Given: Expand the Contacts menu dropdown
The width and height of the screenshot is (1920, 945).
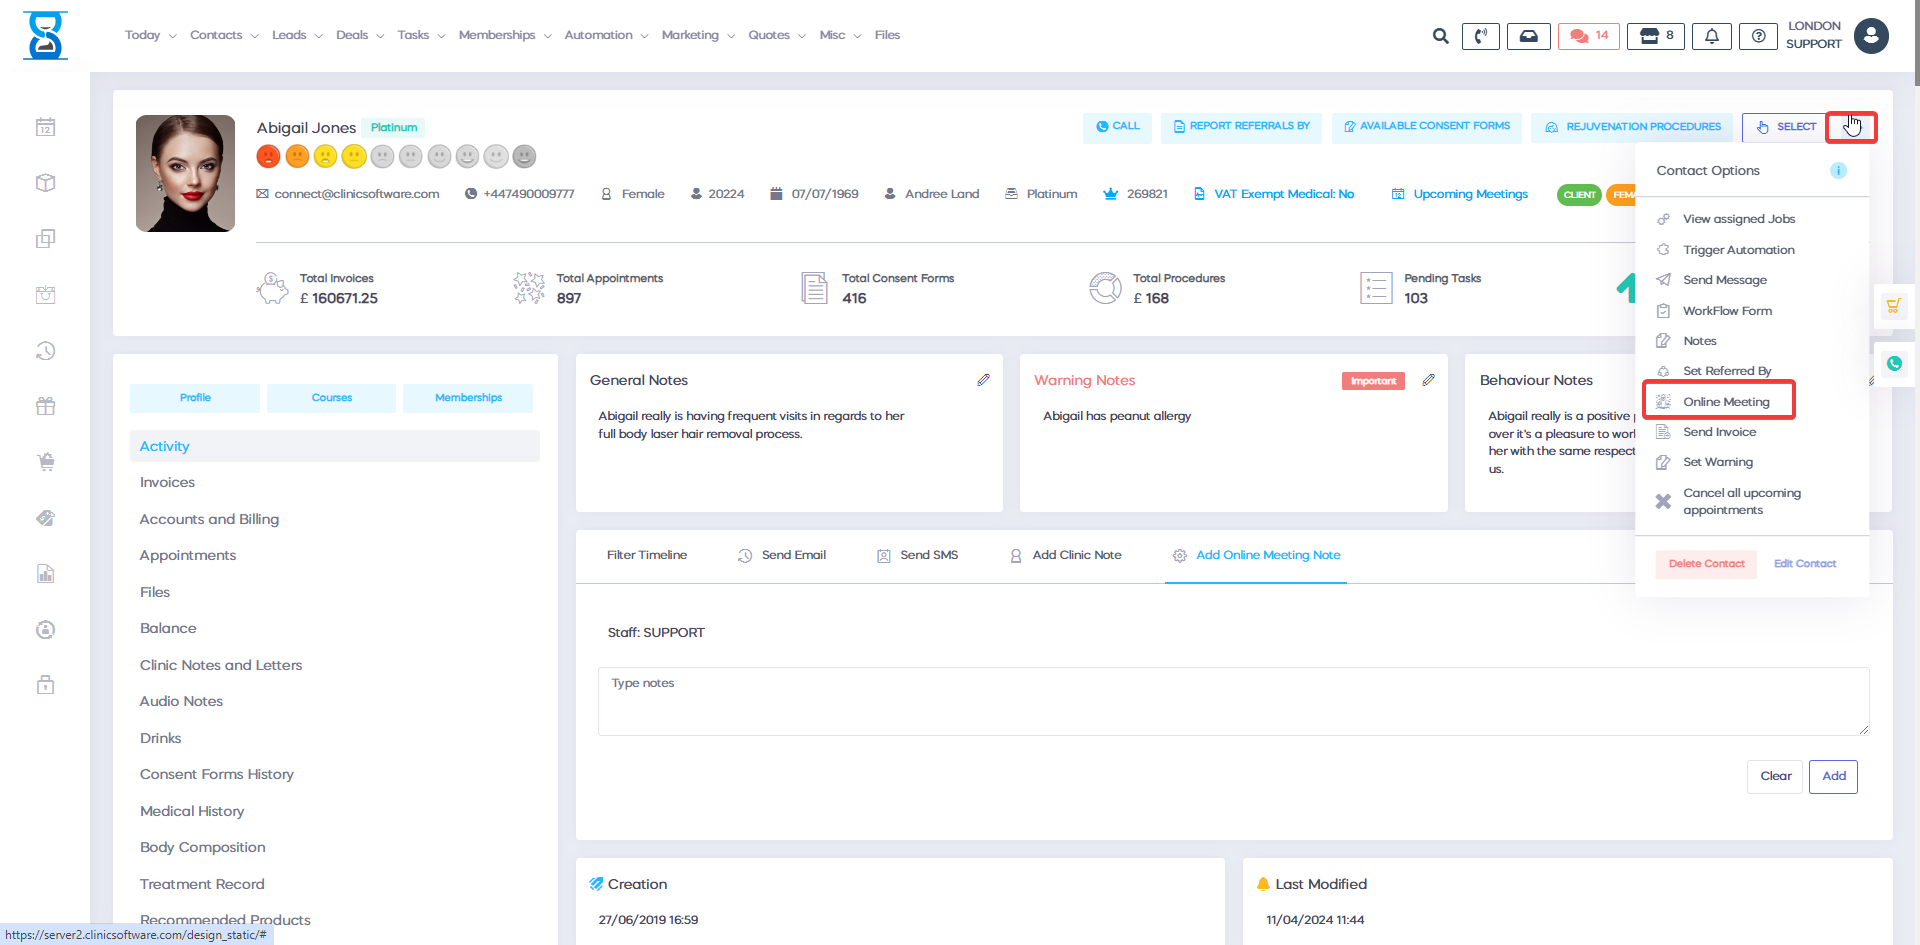Looking at the screenshot, I should (x=223, y=35).
